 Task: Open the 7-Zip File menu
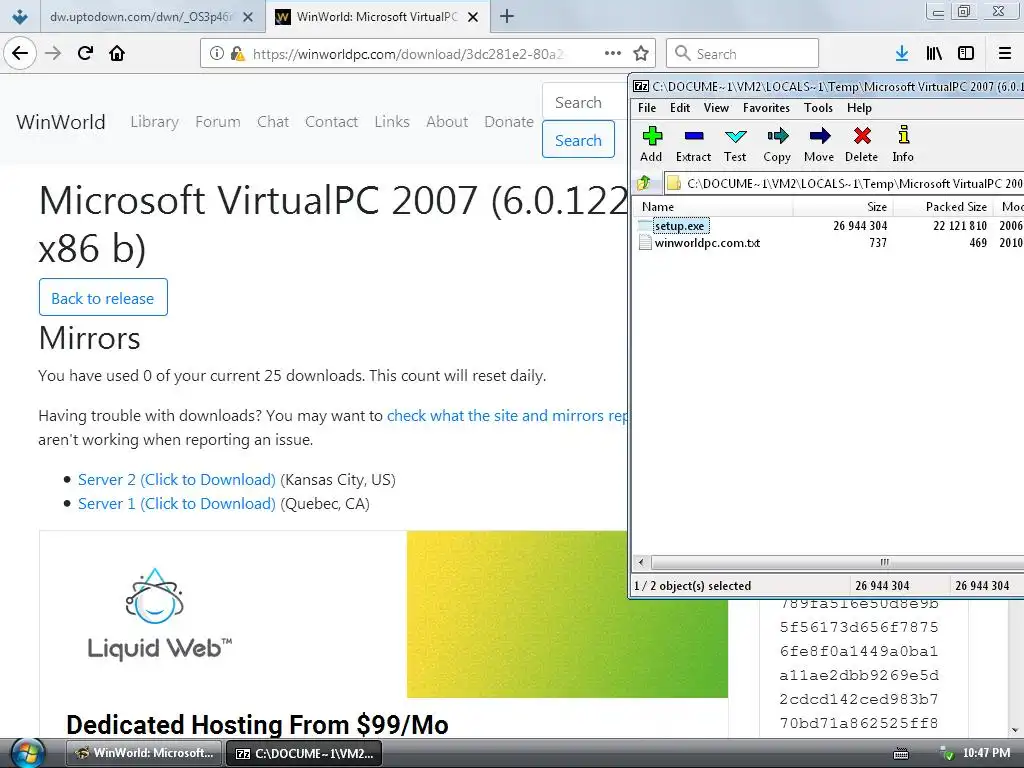coord(647,108)
